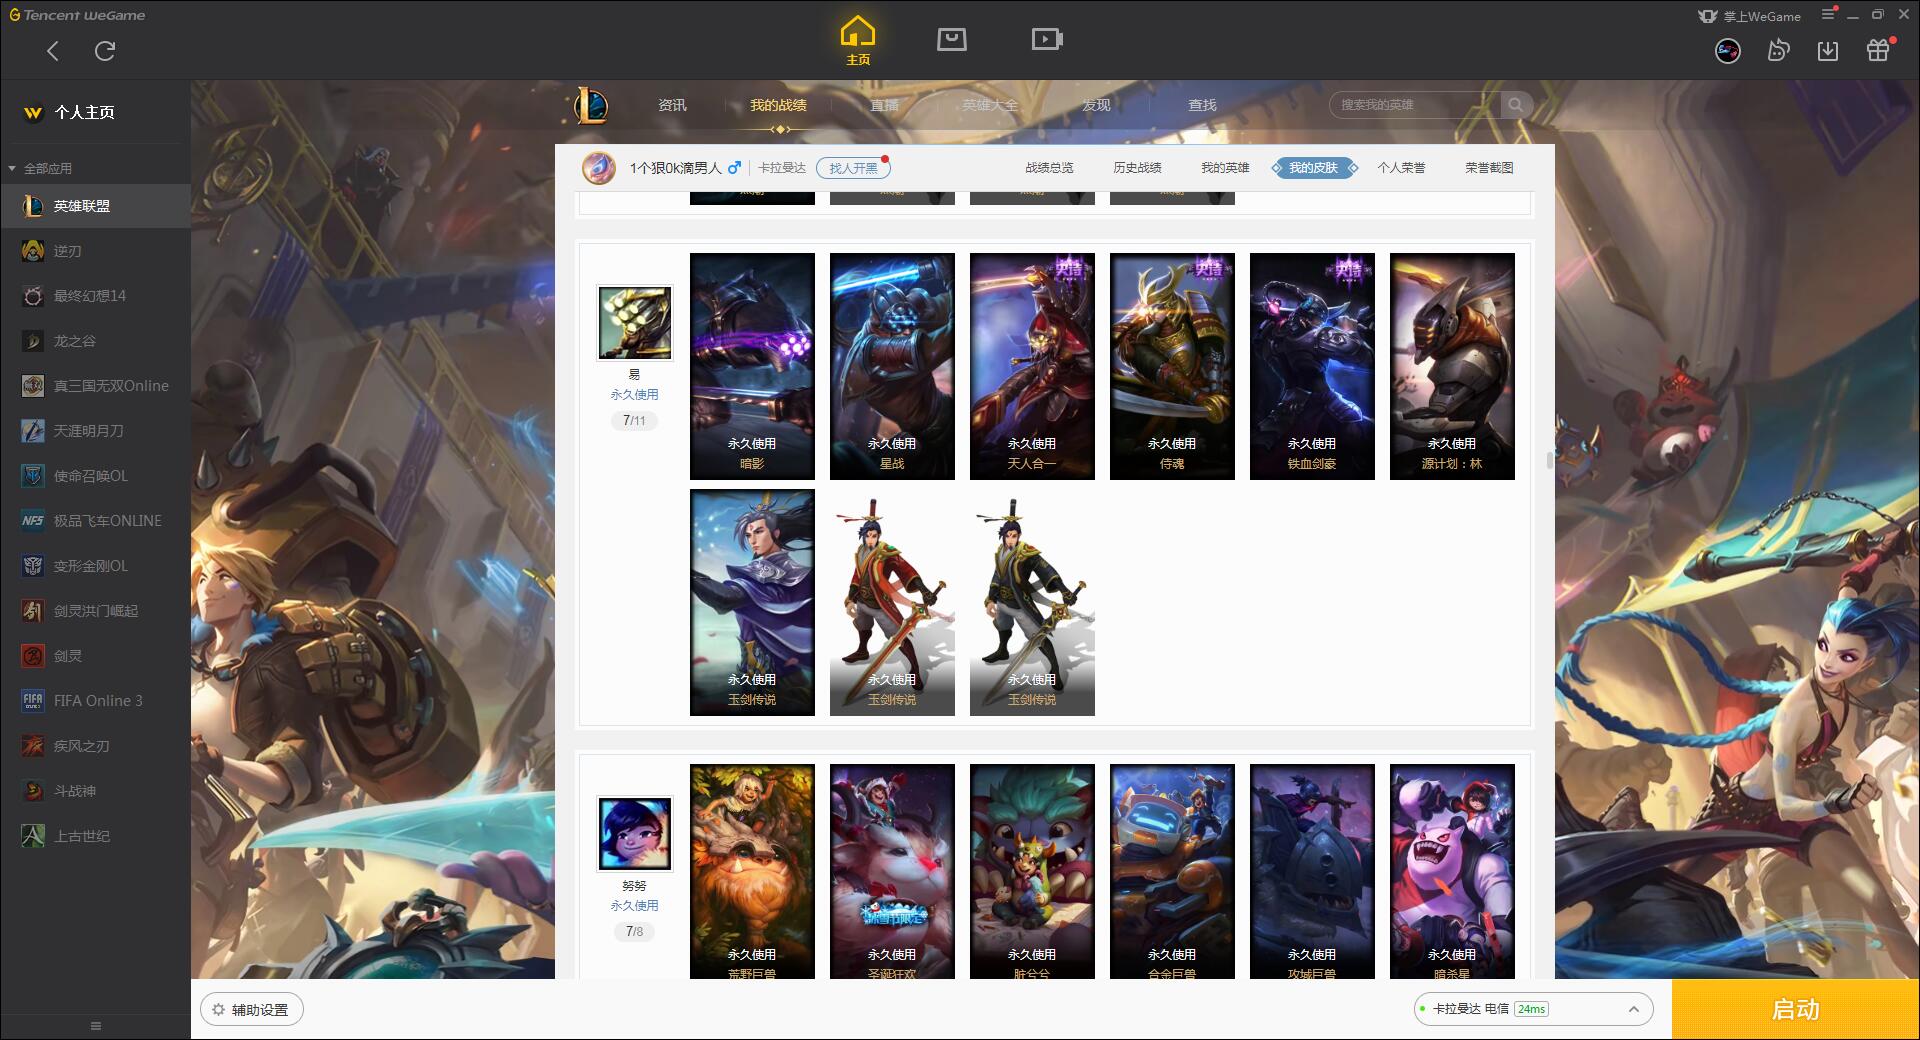
Task: Select 剑灵 in the sidebar
Action: 95,656
